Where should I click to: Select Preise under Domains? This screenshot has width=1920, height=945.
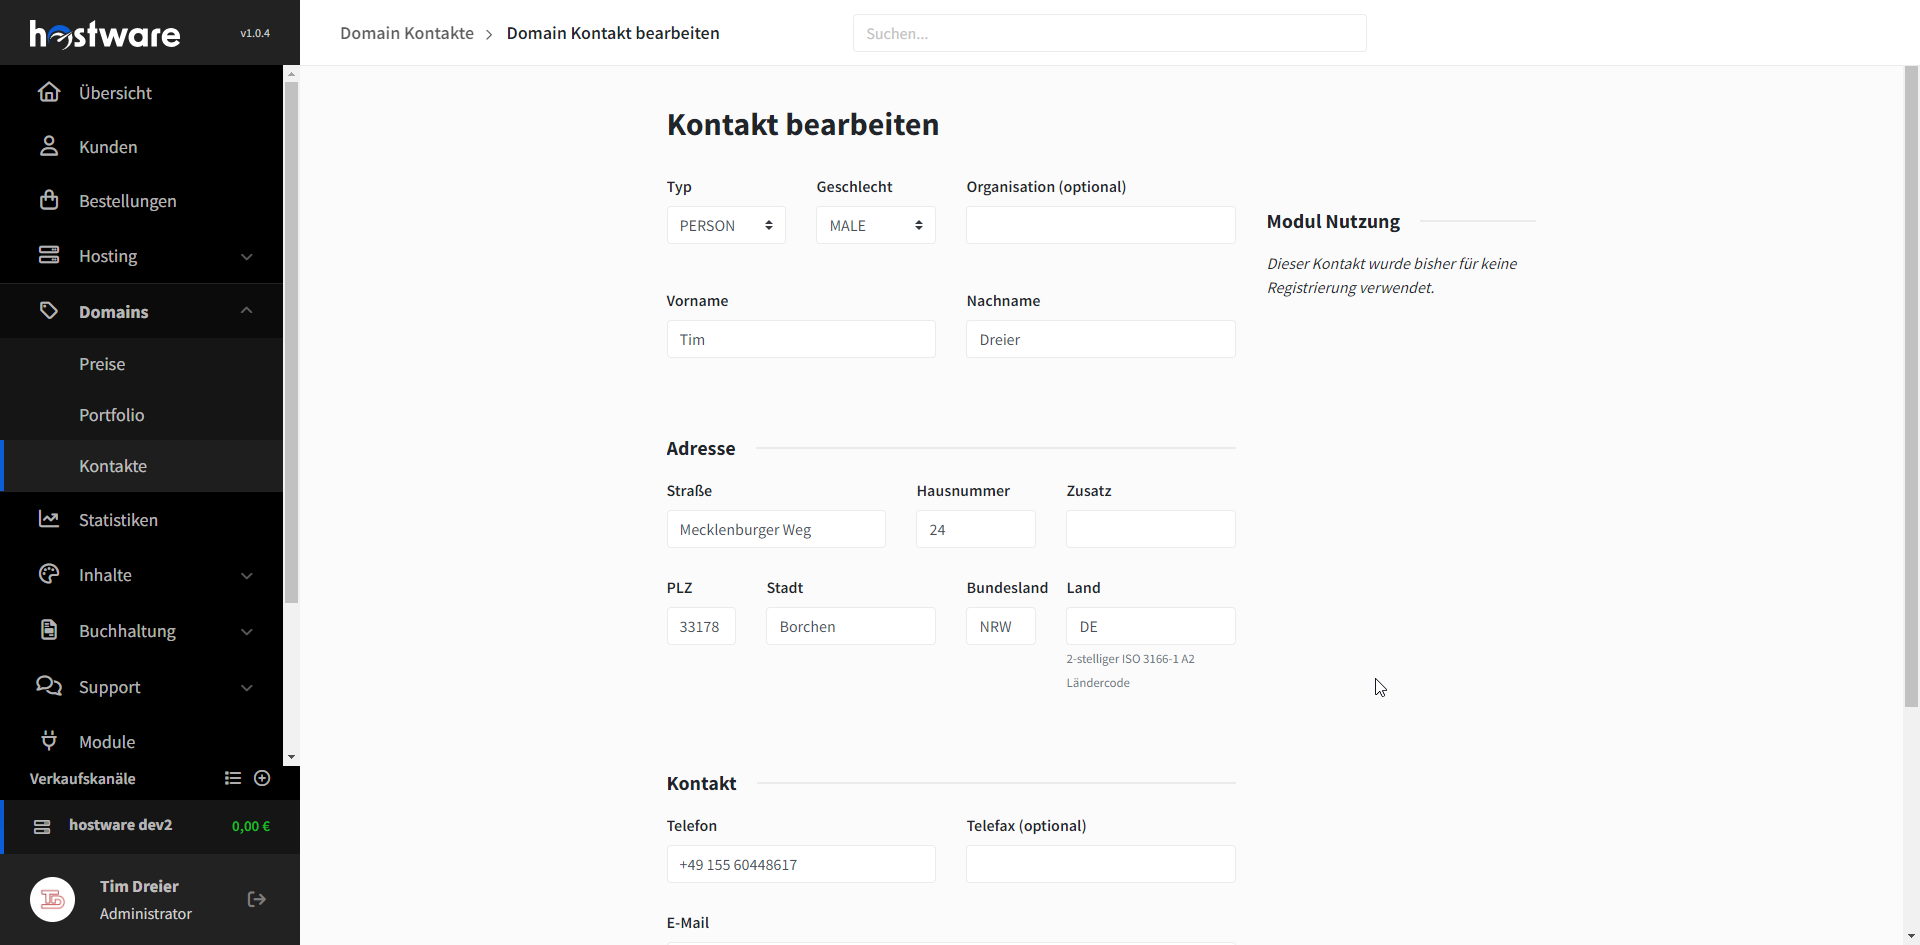click(102, 364)
